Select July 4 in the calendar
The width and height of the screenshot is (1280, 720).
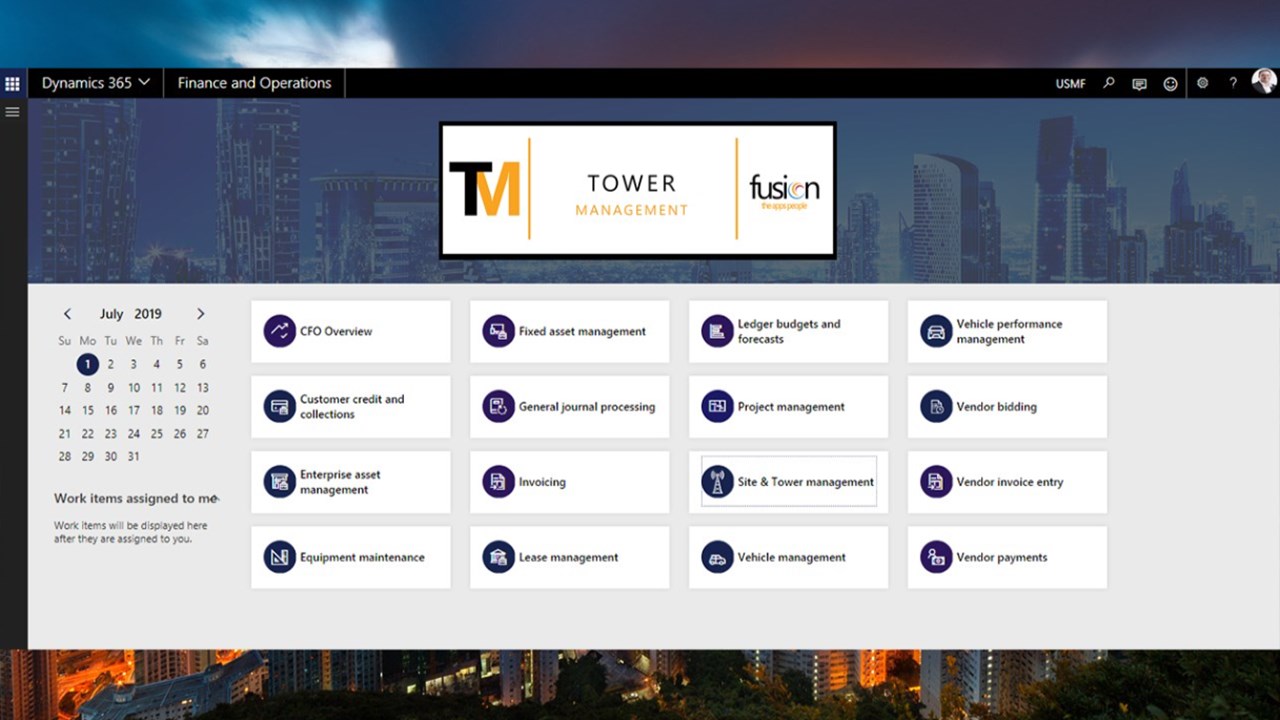point(157,364)
